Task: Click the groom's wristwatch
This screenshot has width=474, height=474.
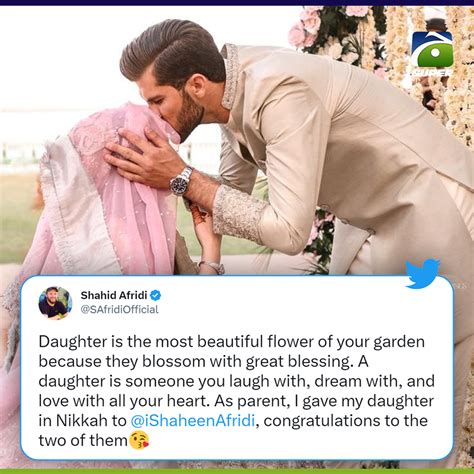Action: (x=181, y=182)
